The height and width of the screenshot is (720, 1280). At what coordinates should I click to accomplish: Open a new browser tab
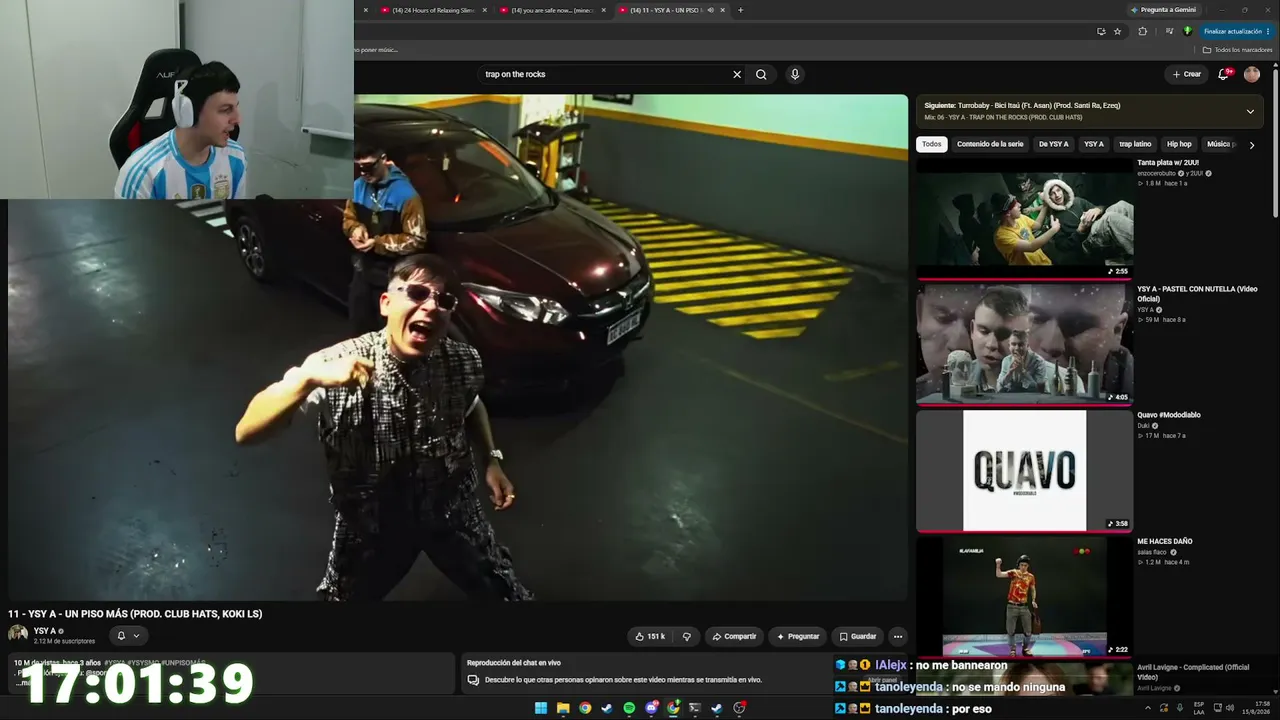point(740,10)
